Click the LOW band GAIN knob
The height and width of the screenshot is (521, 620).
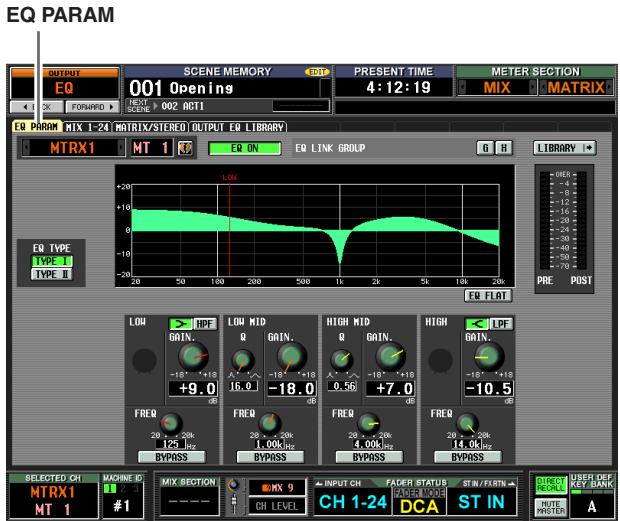point(193,357)
